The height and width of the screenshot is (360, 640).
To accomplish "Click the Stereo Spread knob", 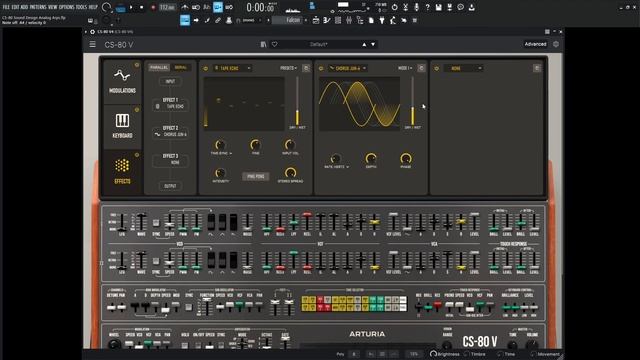I will click(290, 173).
